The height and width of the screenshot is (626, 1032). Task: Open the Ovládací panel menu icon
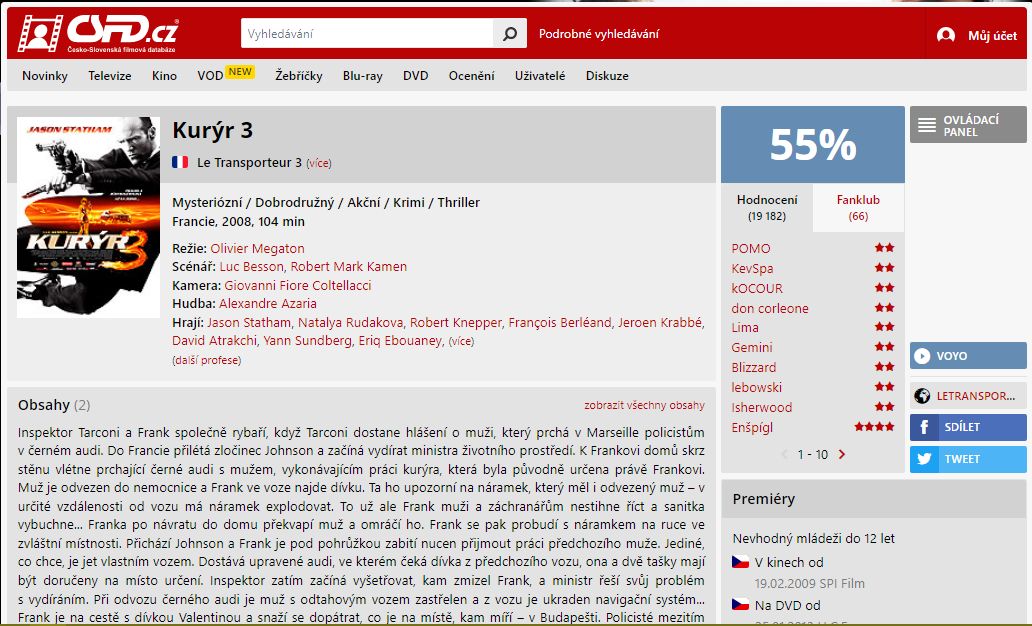(x=927, y=125)
